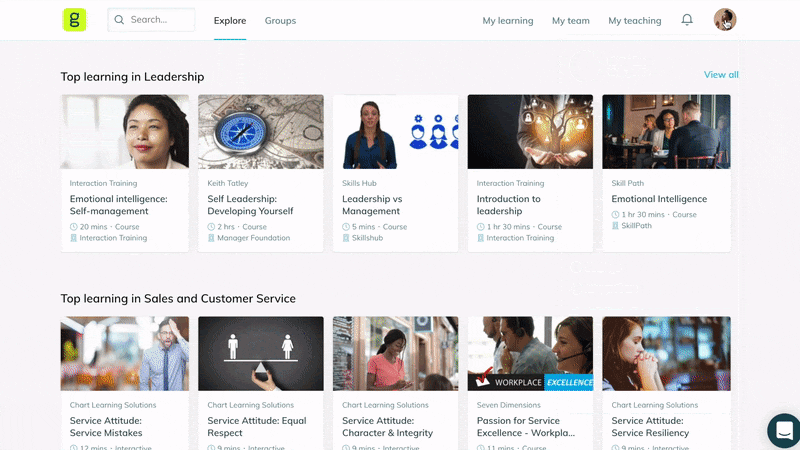The height and width of the screenshot is (450, 800).
Task: Switch to the Groups tab
Action: [280, 21]
